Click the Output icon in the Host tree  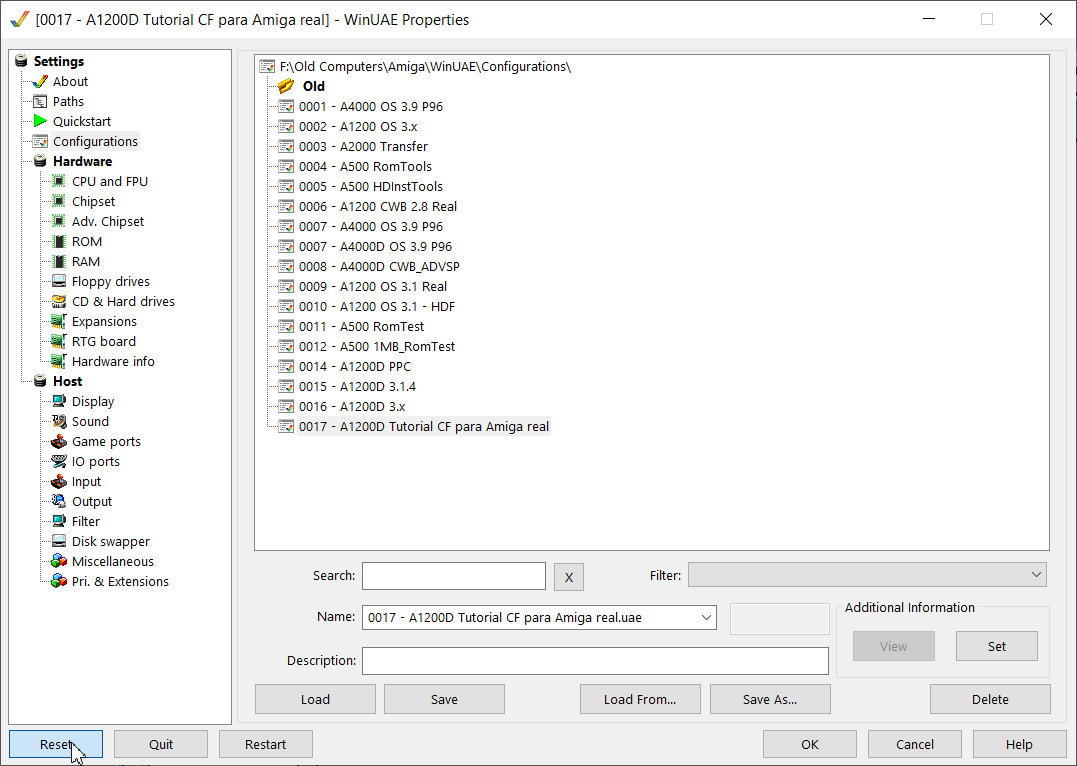click(x=59, y=502)
